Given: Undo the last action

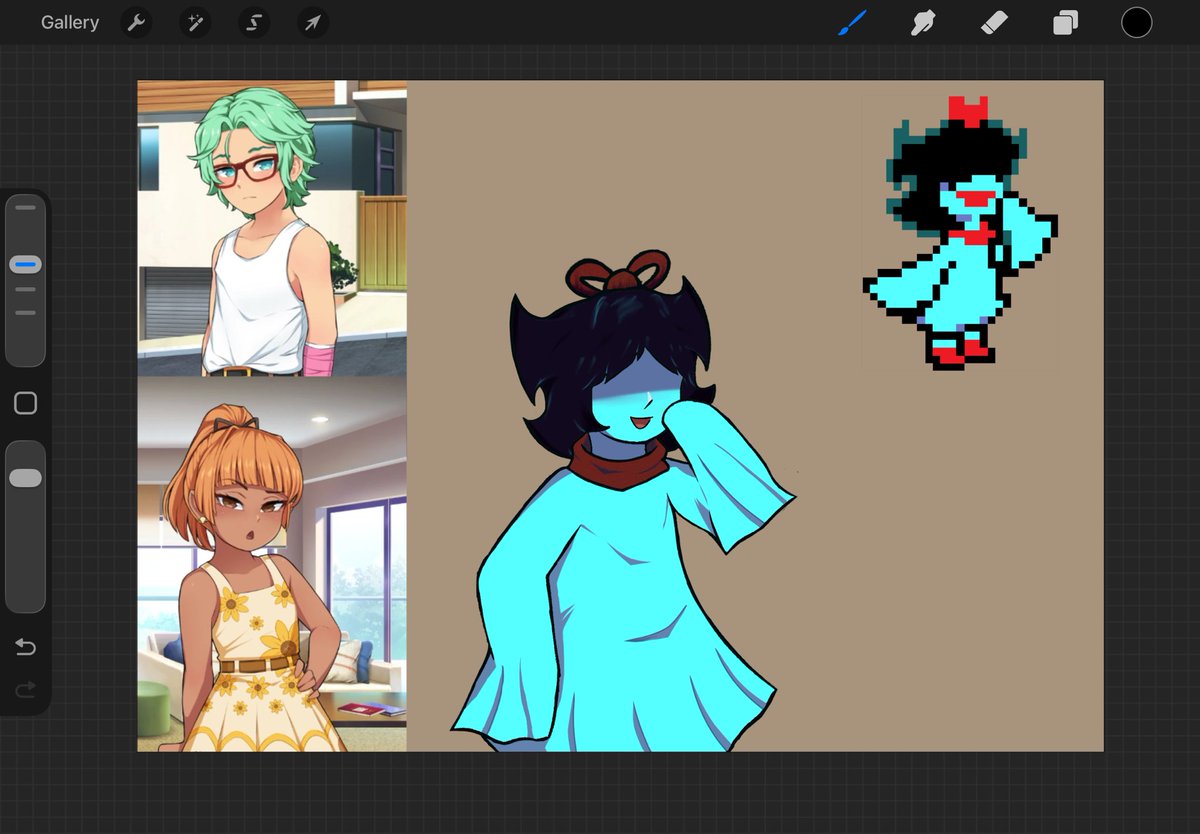Looking at the screenshot, I should coord(25,648).
